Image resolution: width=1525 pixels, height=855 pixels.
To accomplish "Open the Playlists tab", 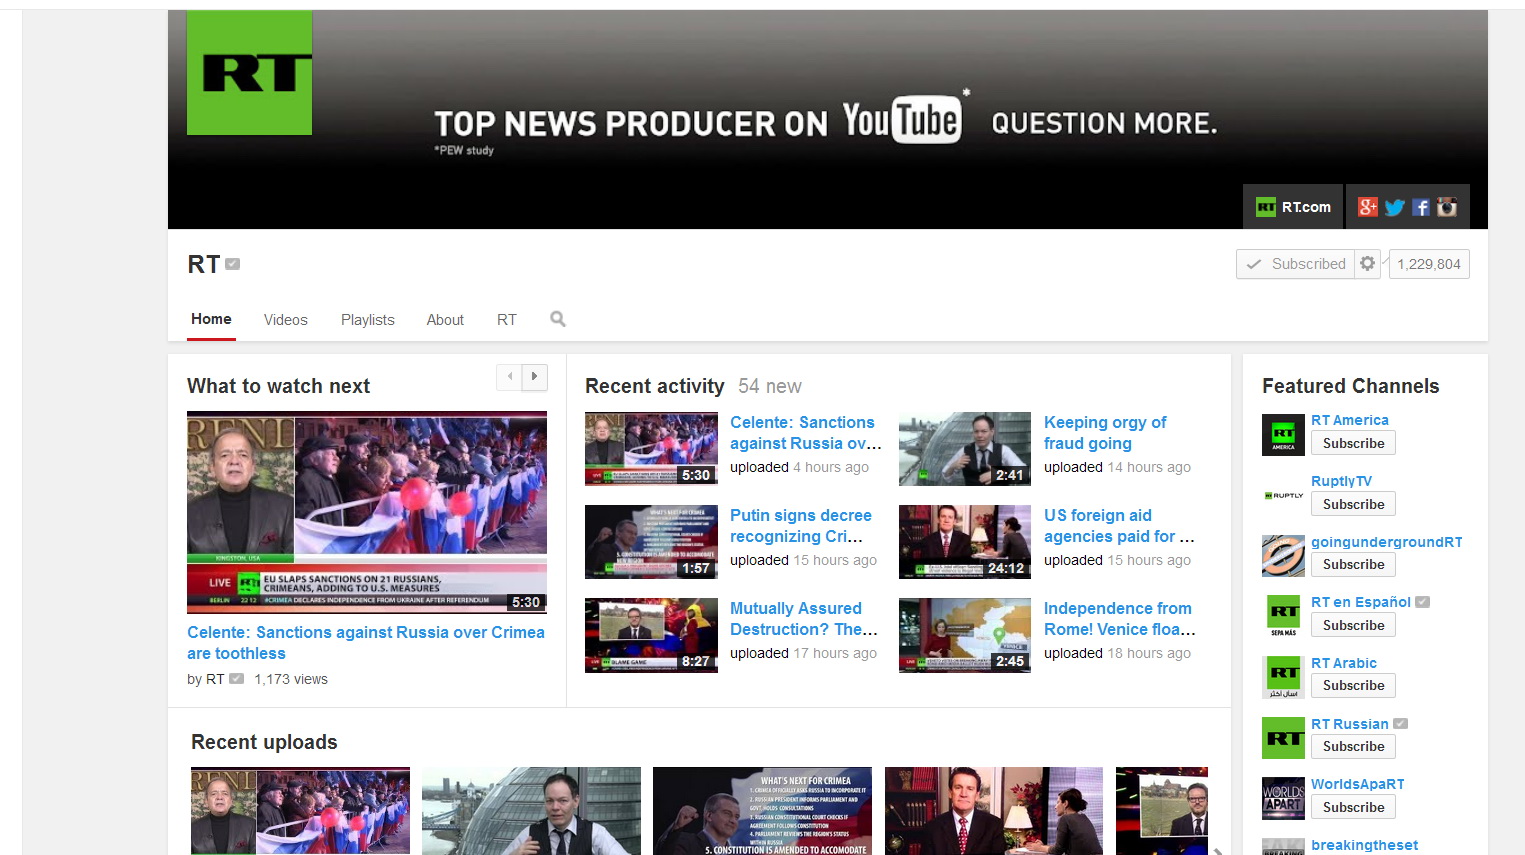I will [x=368, y=320].
